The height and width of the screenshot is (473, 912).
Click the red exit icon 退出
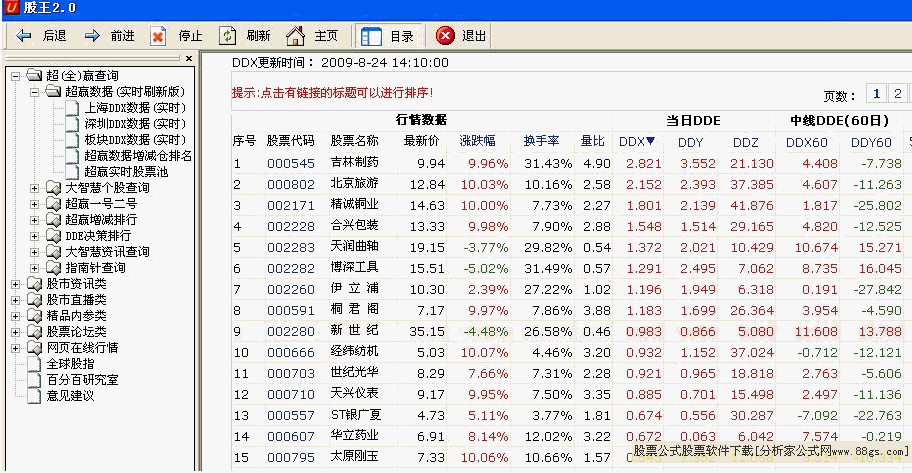tap(445, 36)
